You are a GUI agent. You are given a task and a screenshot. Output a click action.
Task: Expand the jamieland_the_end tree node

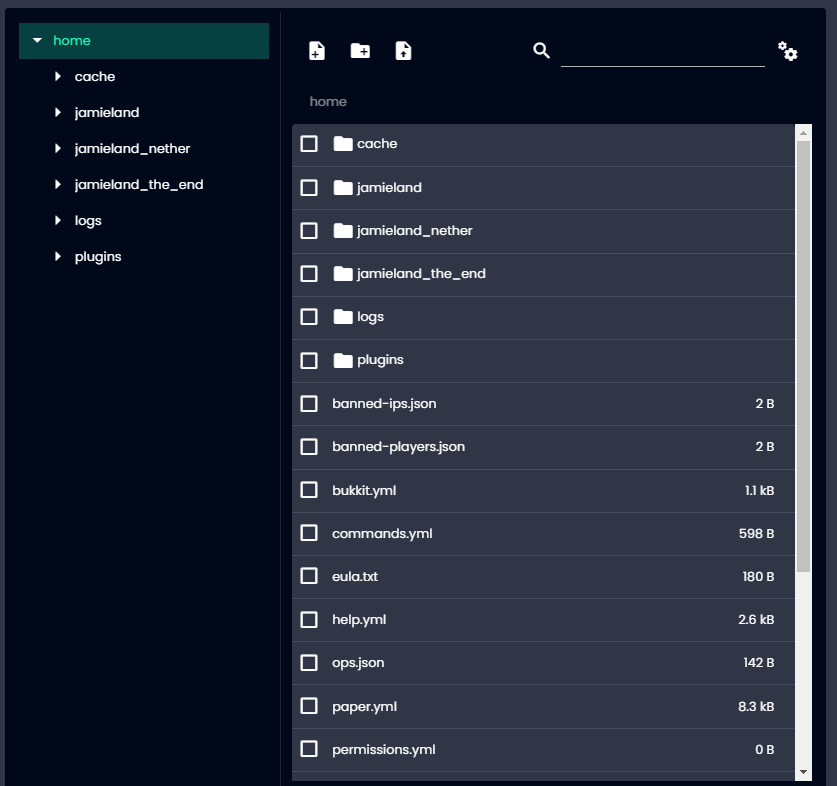58,184
